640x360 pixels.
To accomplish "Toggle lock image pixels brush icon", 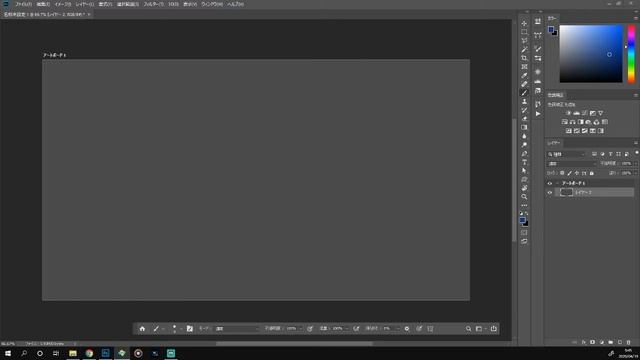I will pyautogui.click(x=570, y=173).
